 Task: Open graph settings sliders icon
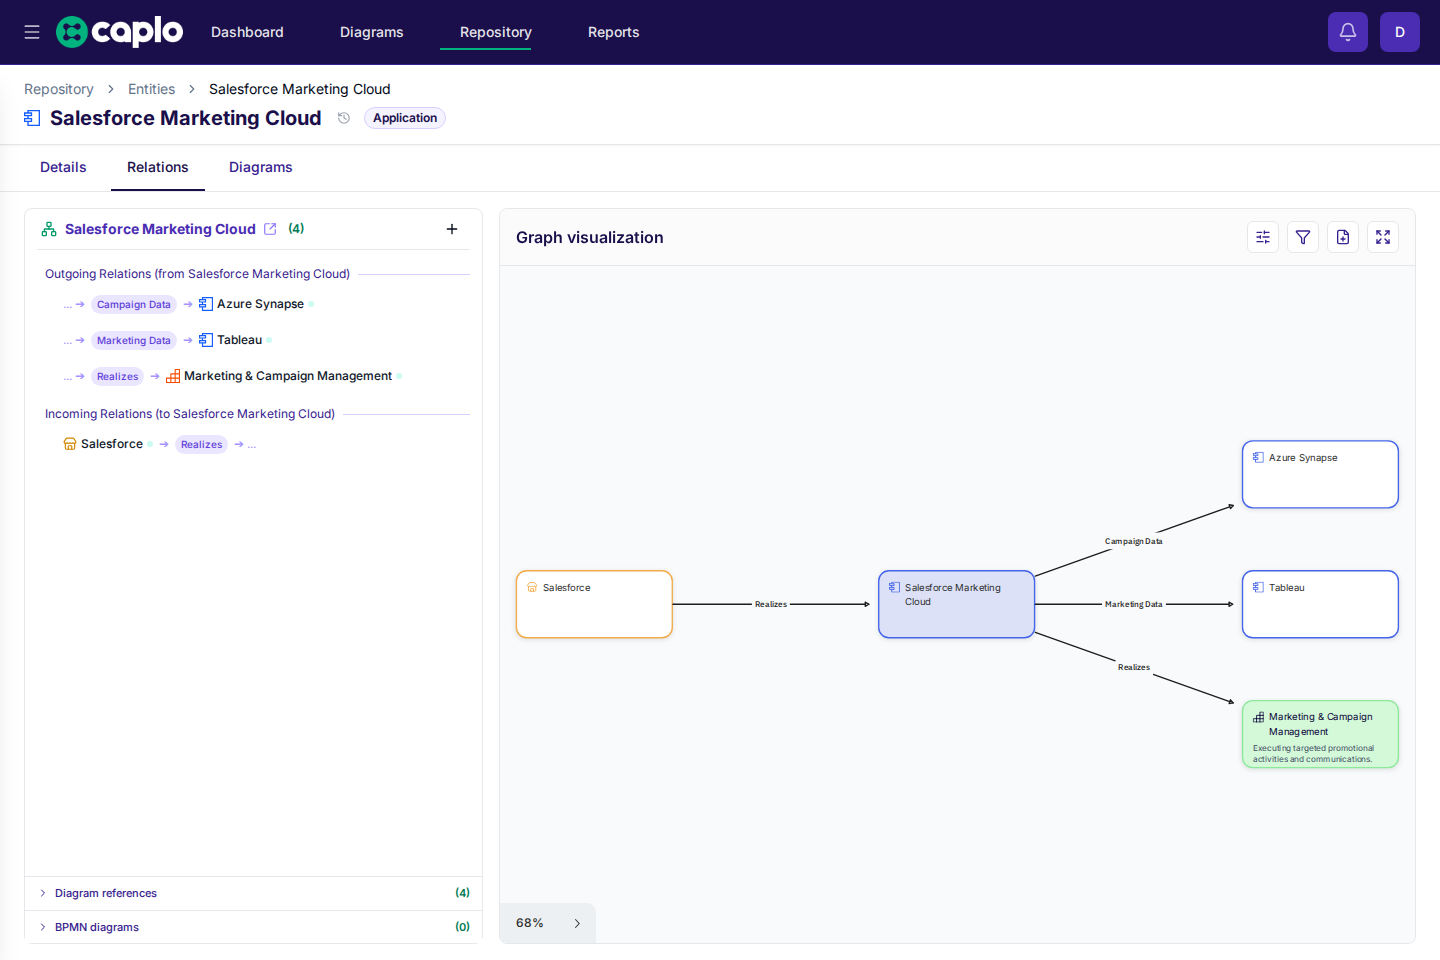[1263, 237]
